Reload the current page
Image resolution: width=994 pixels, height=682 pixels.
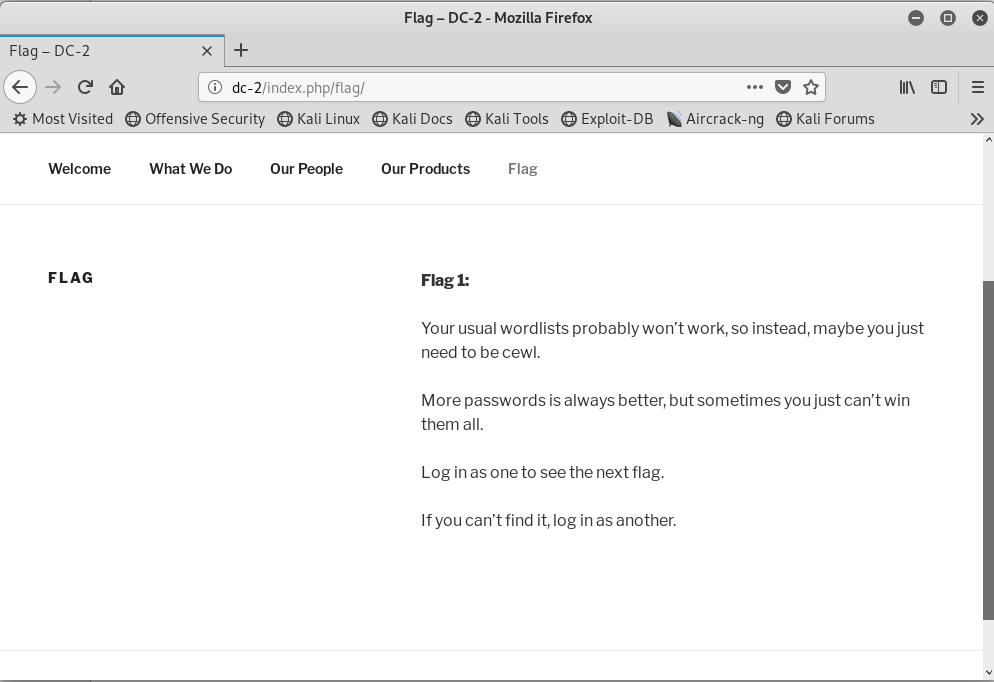[86, 87]
